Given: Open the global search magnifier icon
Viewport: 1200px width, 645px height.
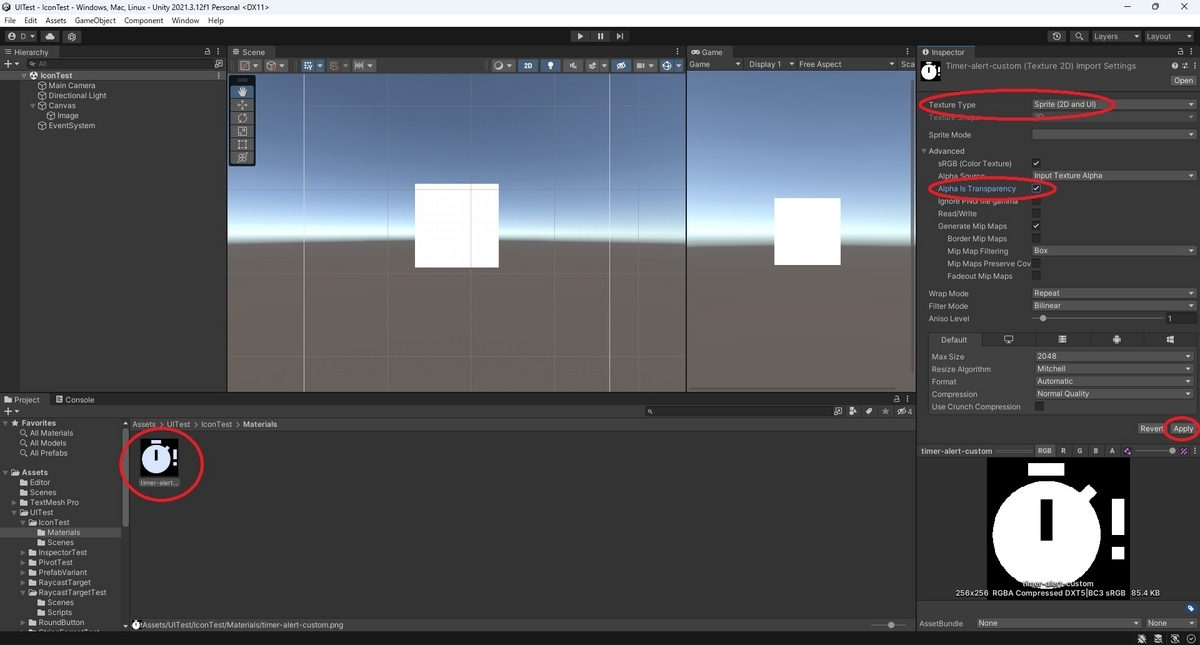Looking at the screenshot, I should (1079, 36).
